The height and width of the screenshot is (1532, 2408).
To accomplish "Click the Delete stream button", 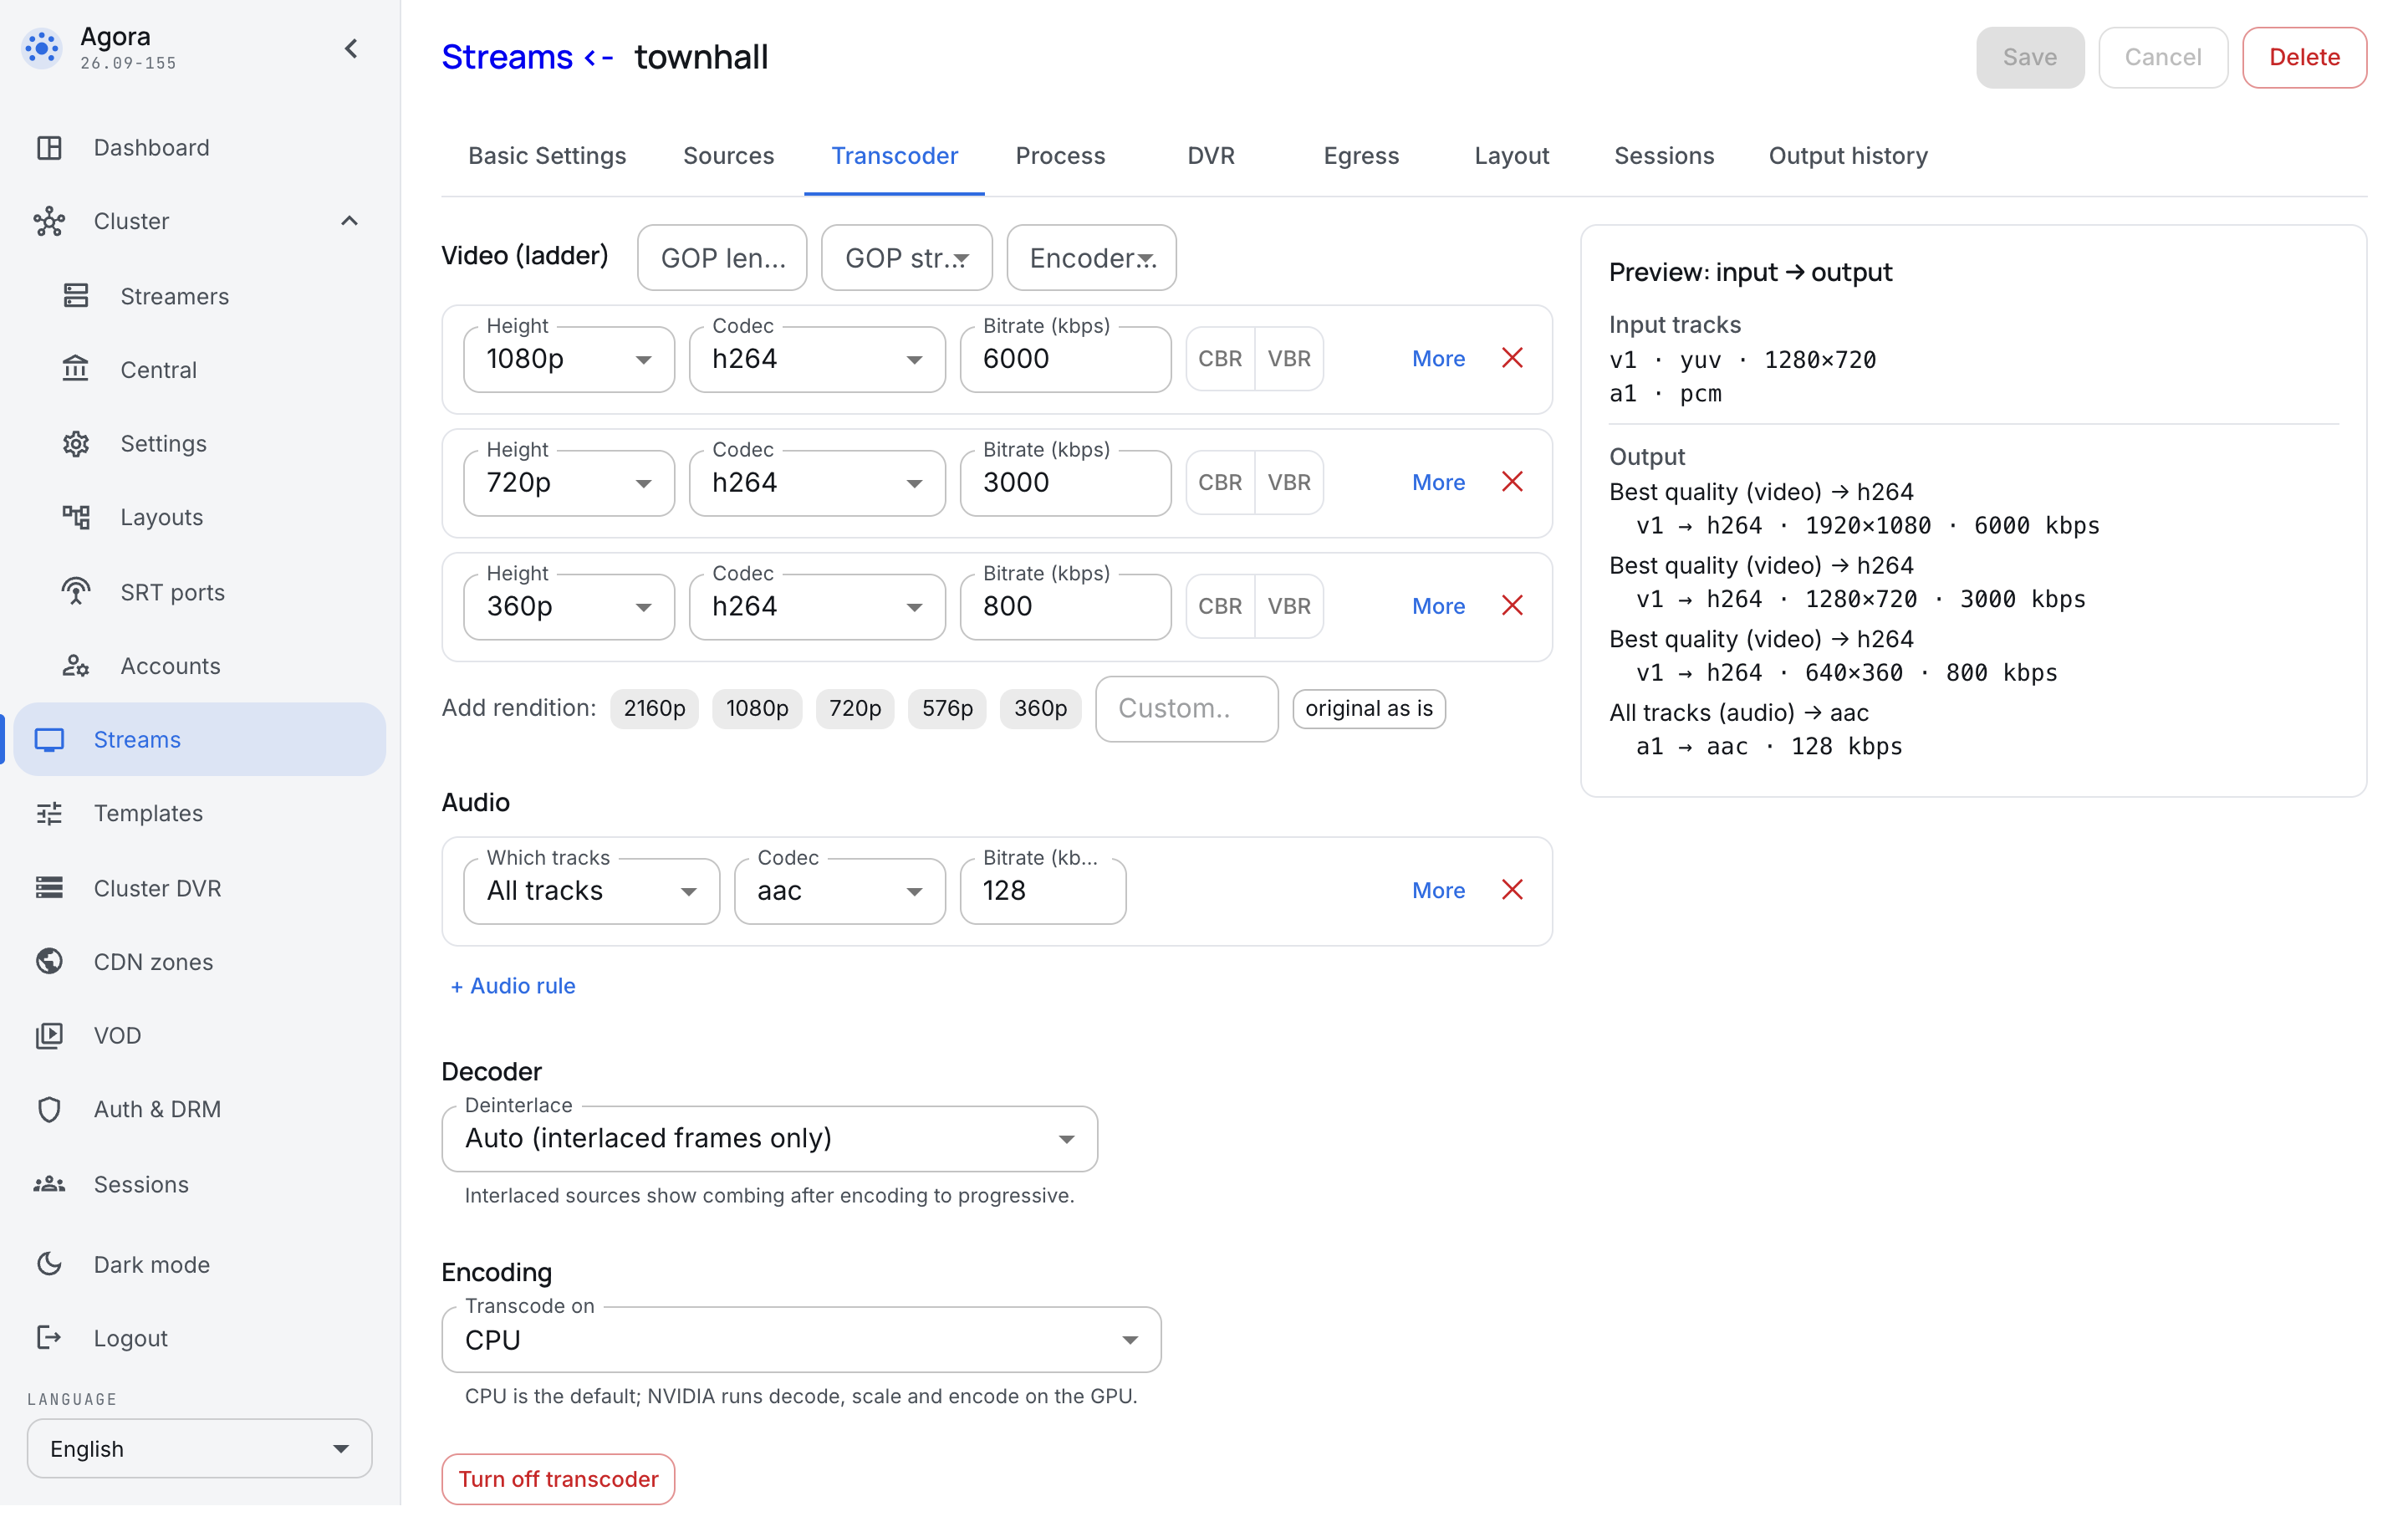I will (2304, 58).
